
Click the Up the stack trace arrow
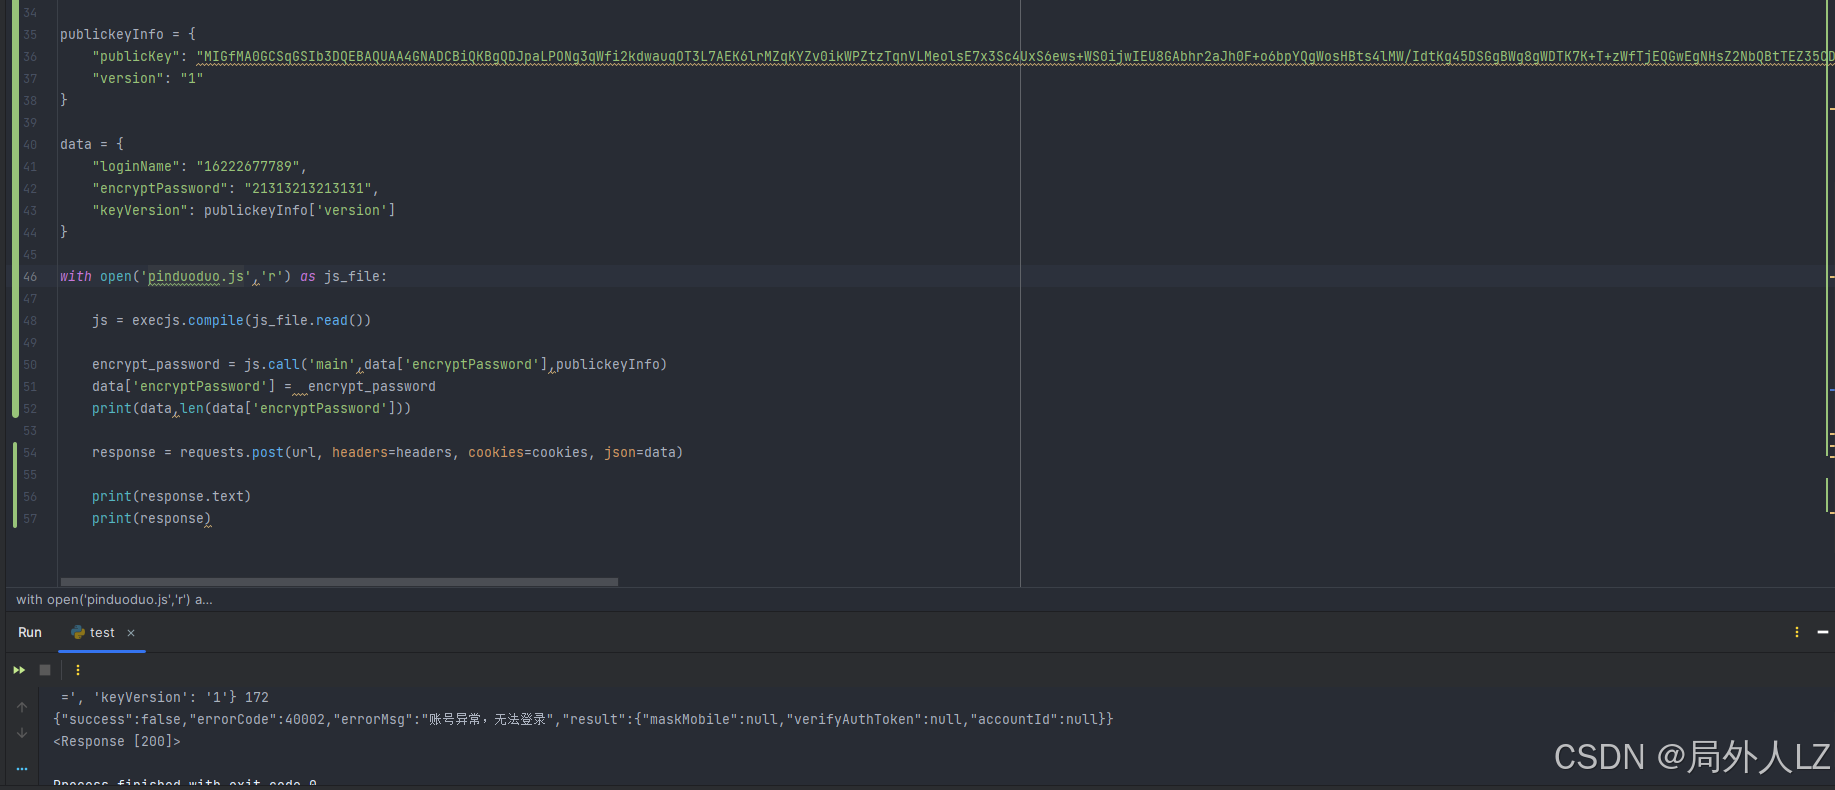click(22, 707)
